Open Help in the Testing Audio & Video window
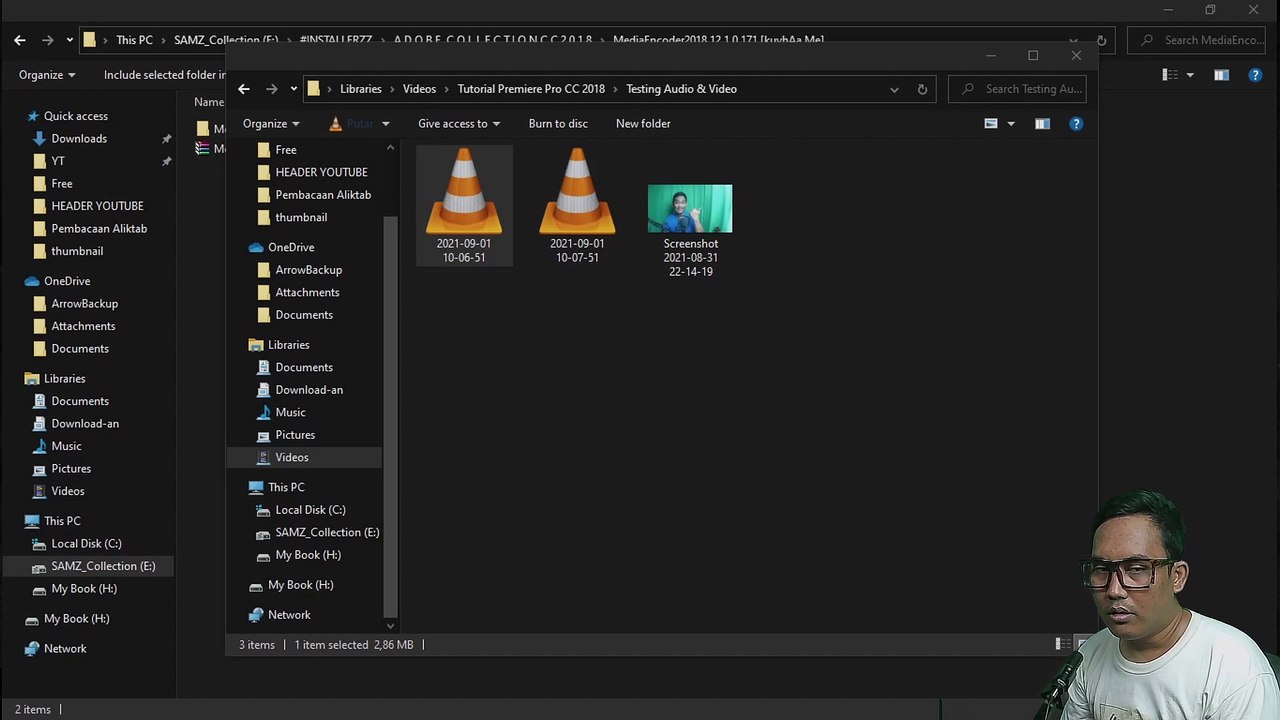1280x720 pixels. [1076, 124]
